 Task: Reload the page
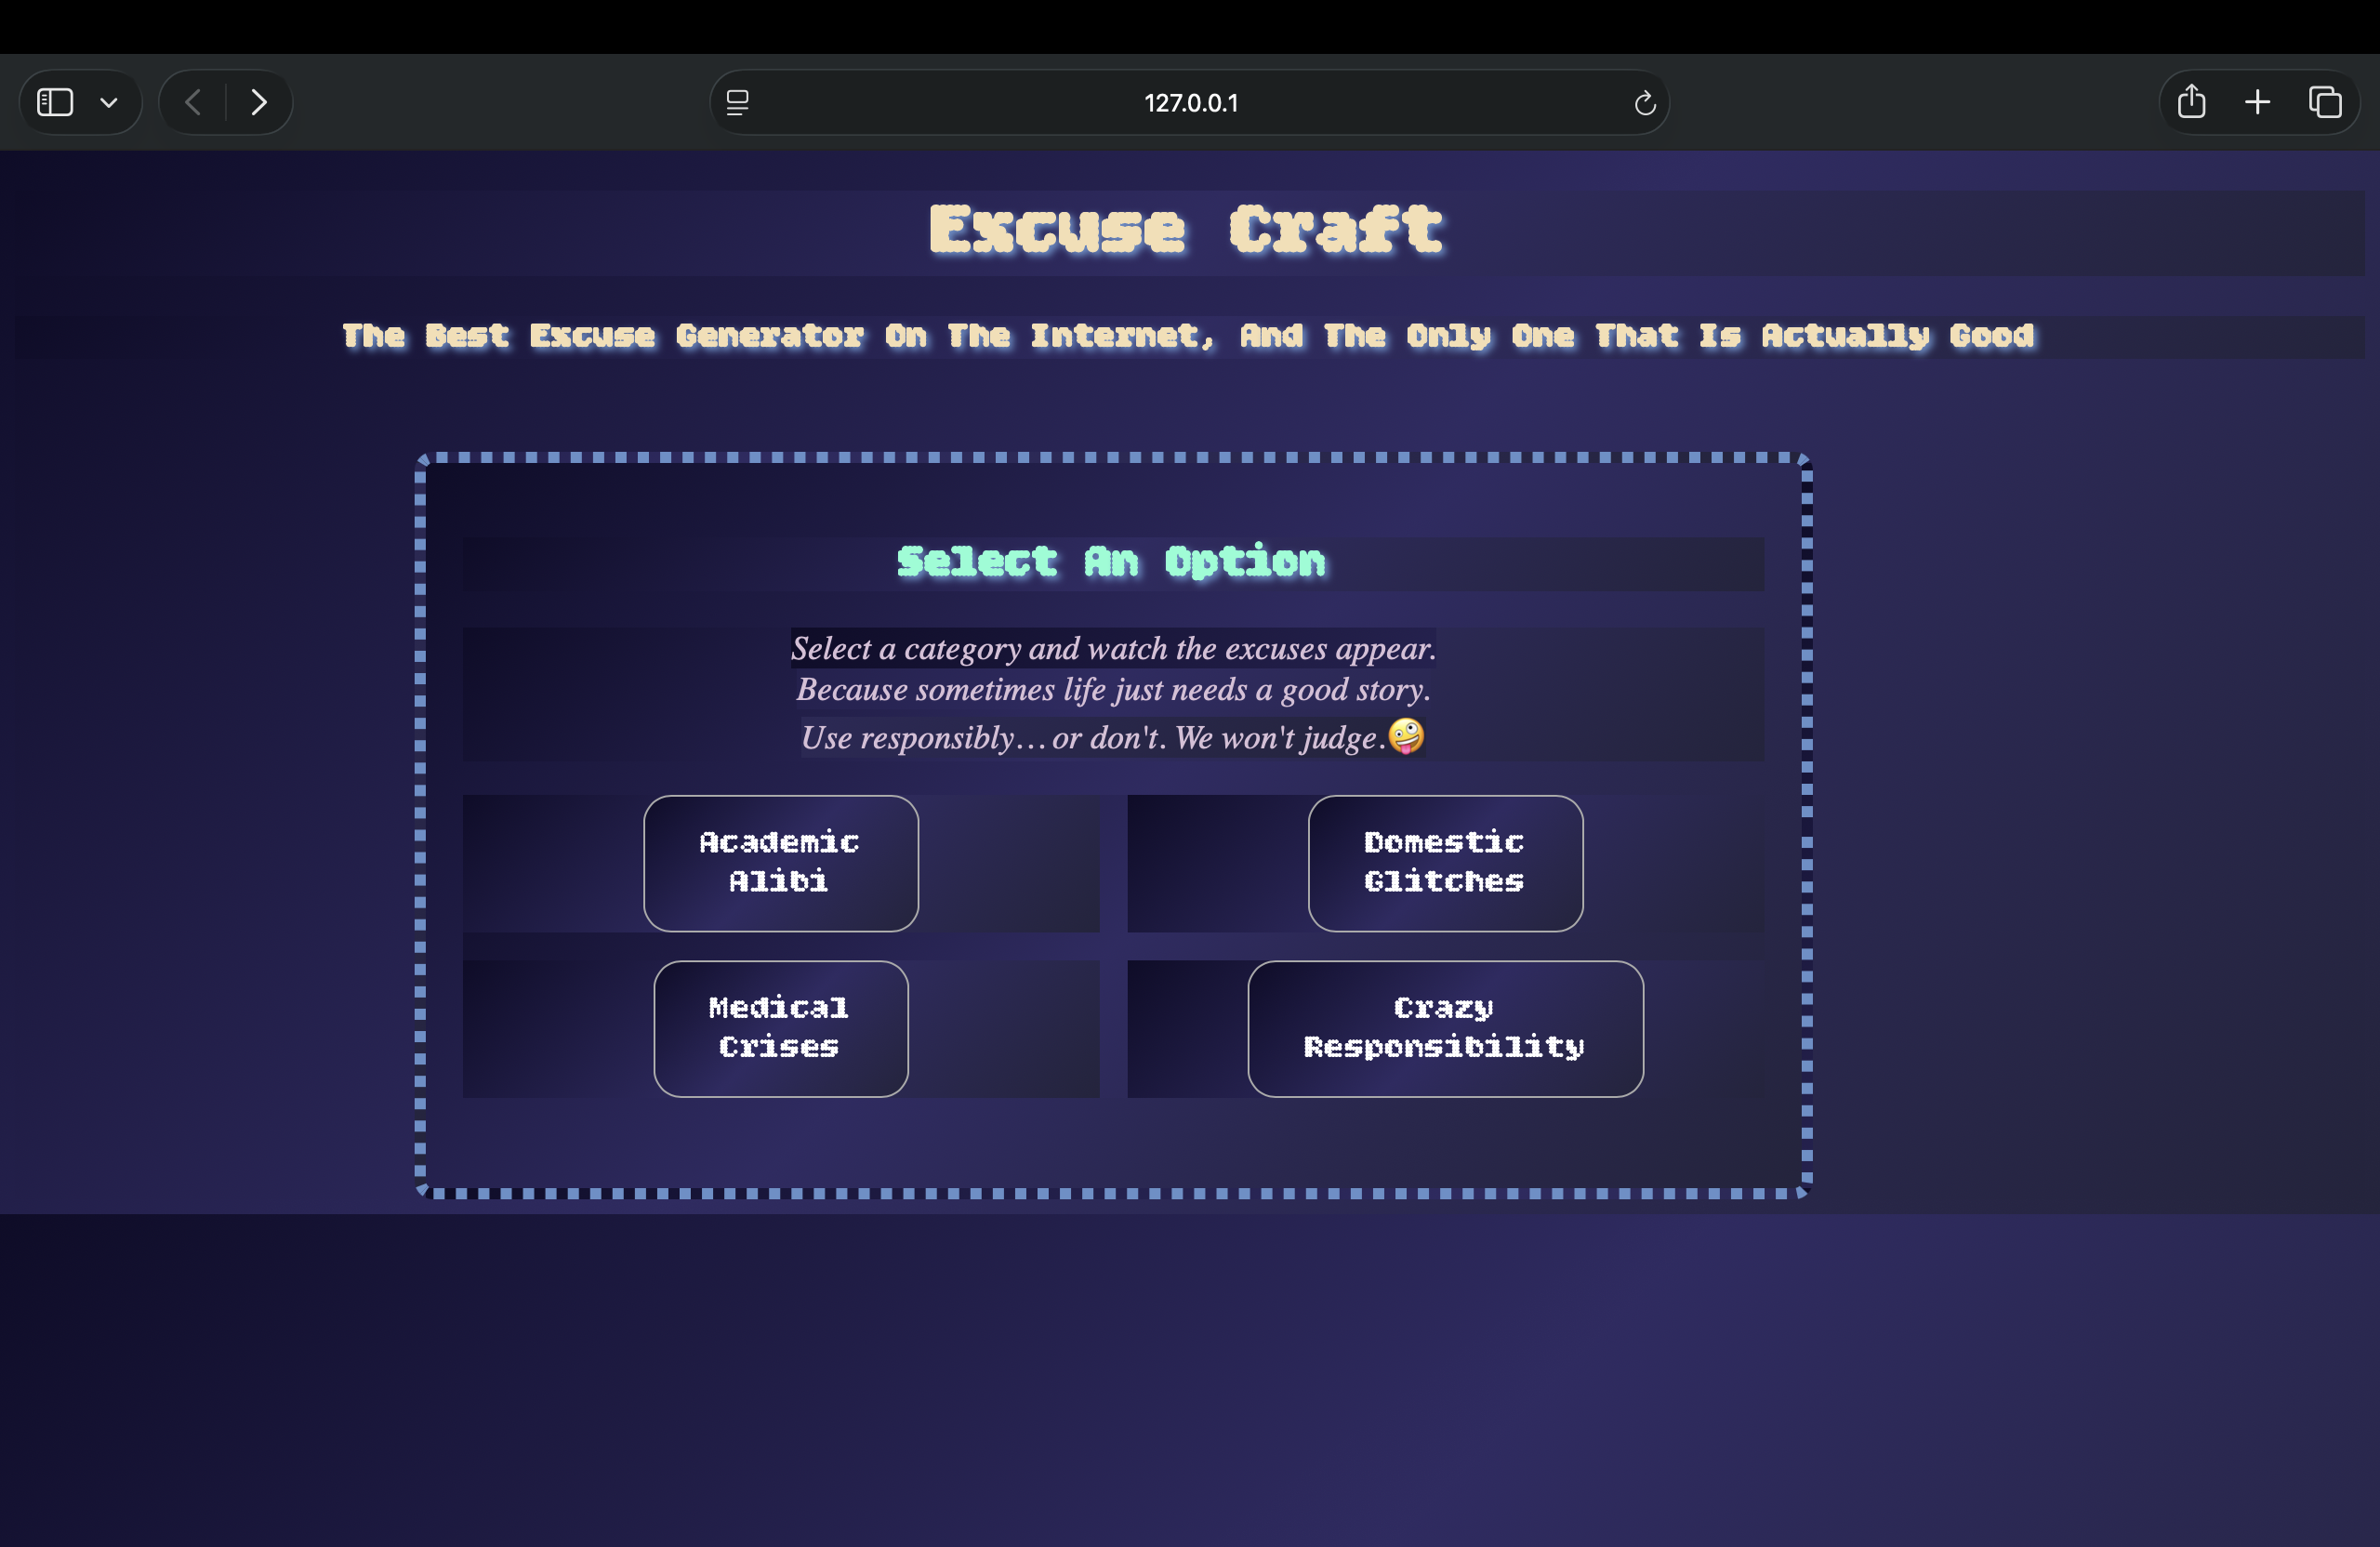1644,102
